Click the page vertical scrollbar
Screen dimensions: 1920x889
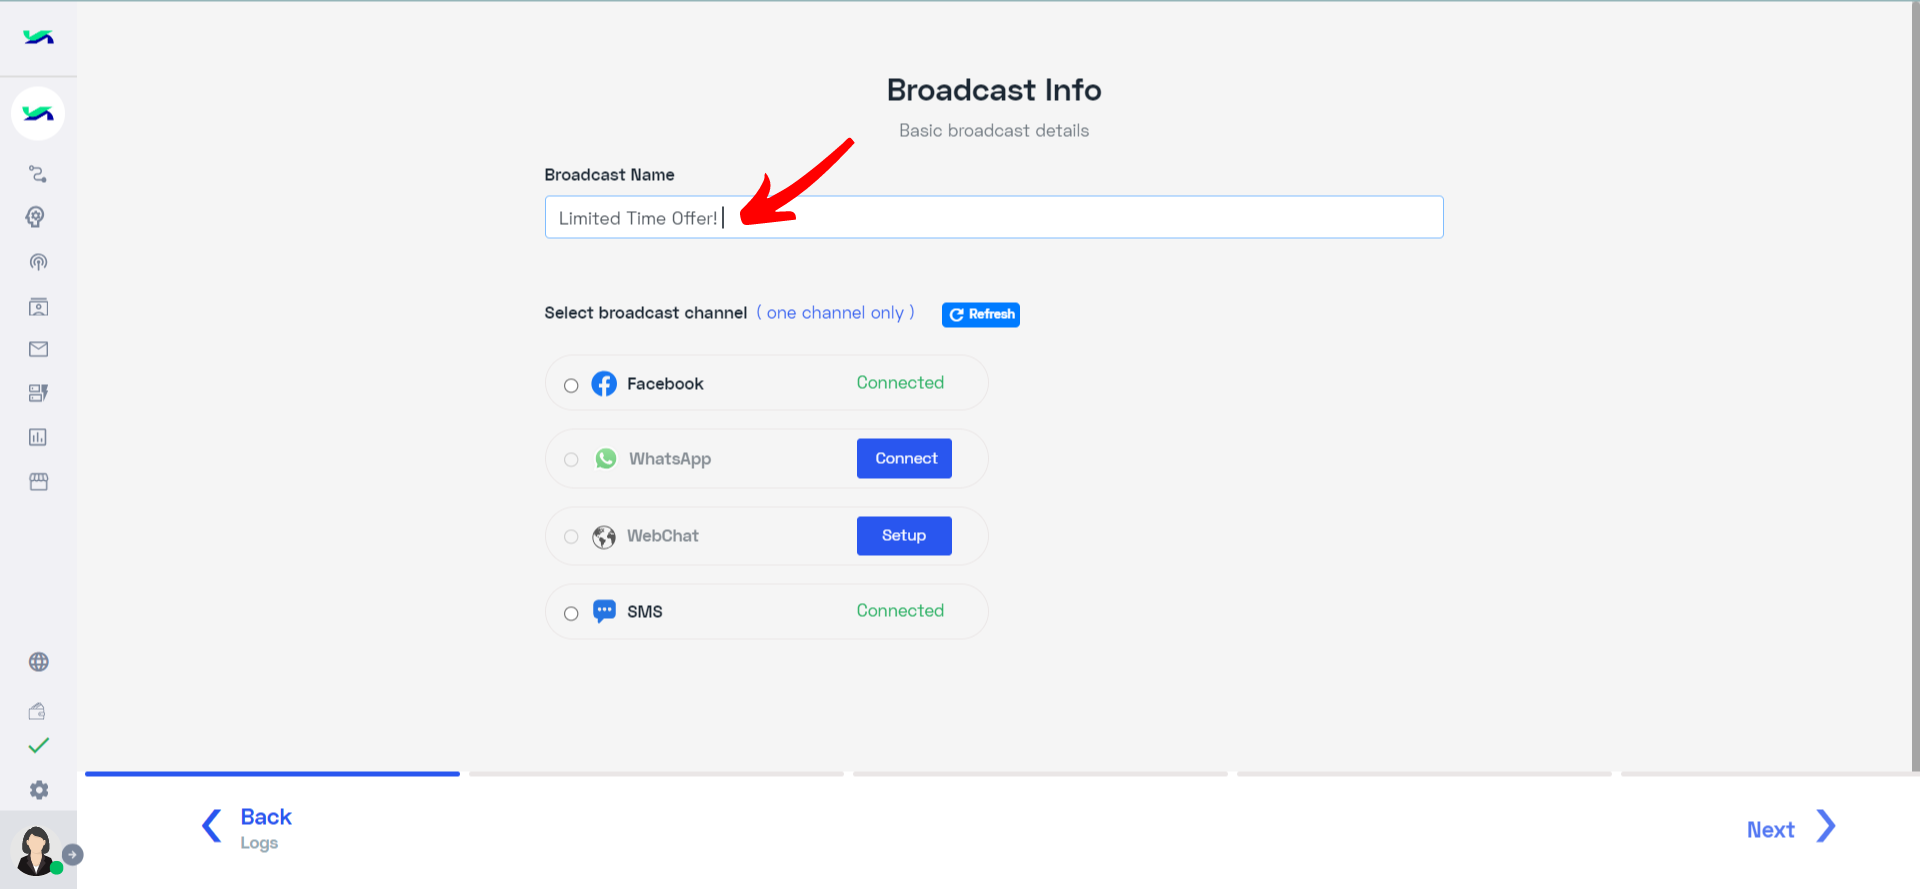[x=1915, y=386]
